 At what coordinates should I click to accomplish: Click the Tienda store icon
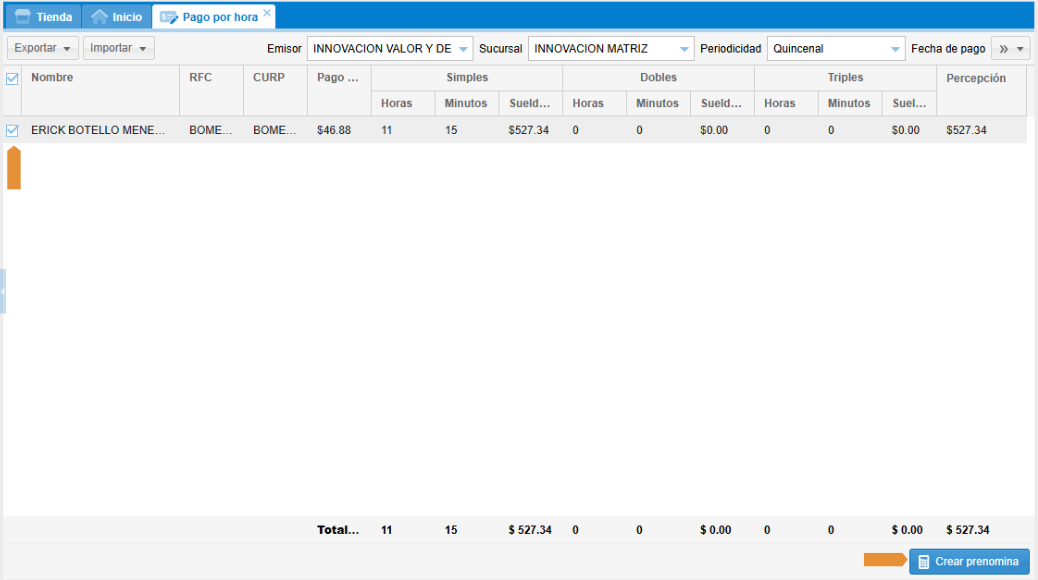pos(23,17)
